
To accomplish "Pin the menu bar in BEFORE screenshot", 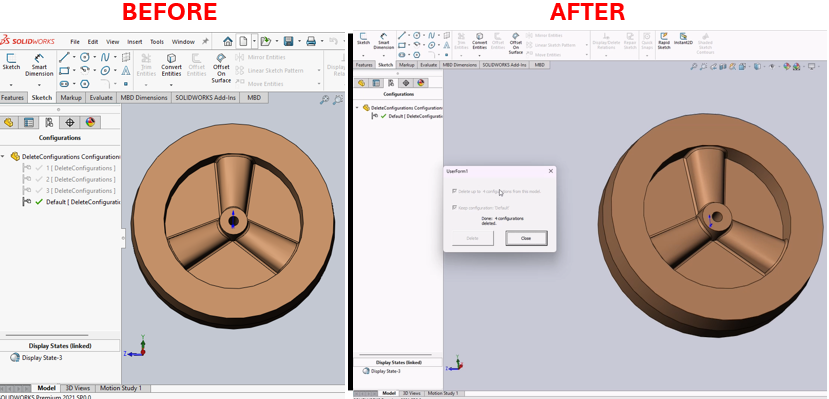I will (206, 41).
